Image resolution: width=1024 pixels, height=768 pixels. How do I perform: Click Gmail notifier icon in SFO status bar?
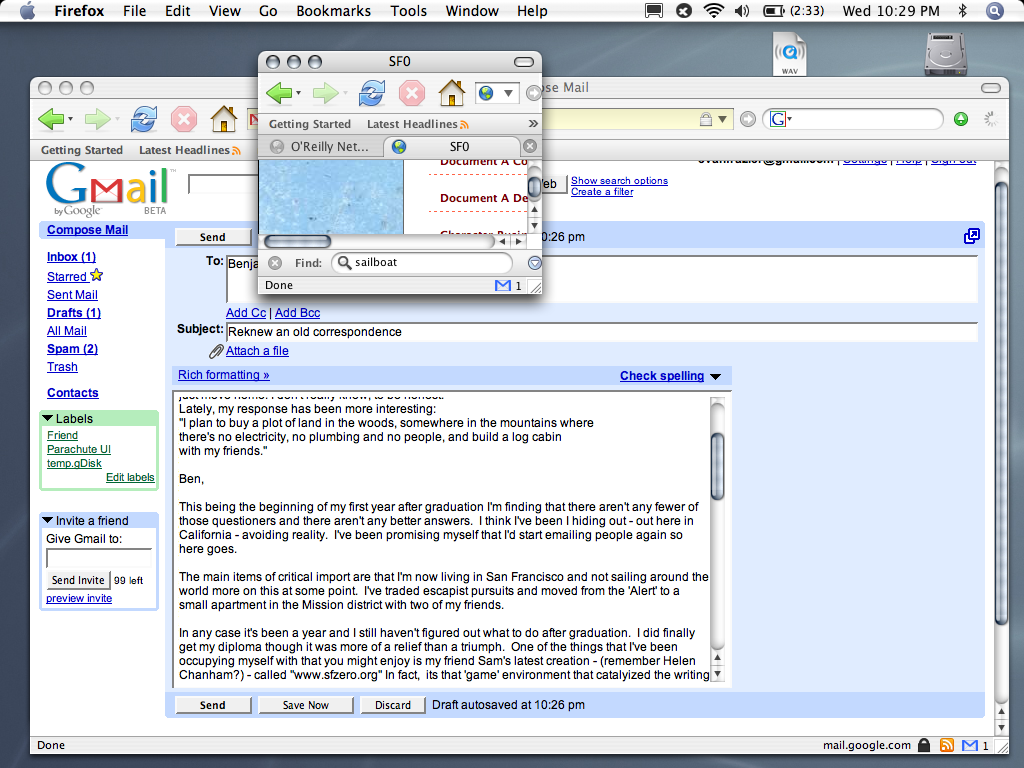[503, 285]
